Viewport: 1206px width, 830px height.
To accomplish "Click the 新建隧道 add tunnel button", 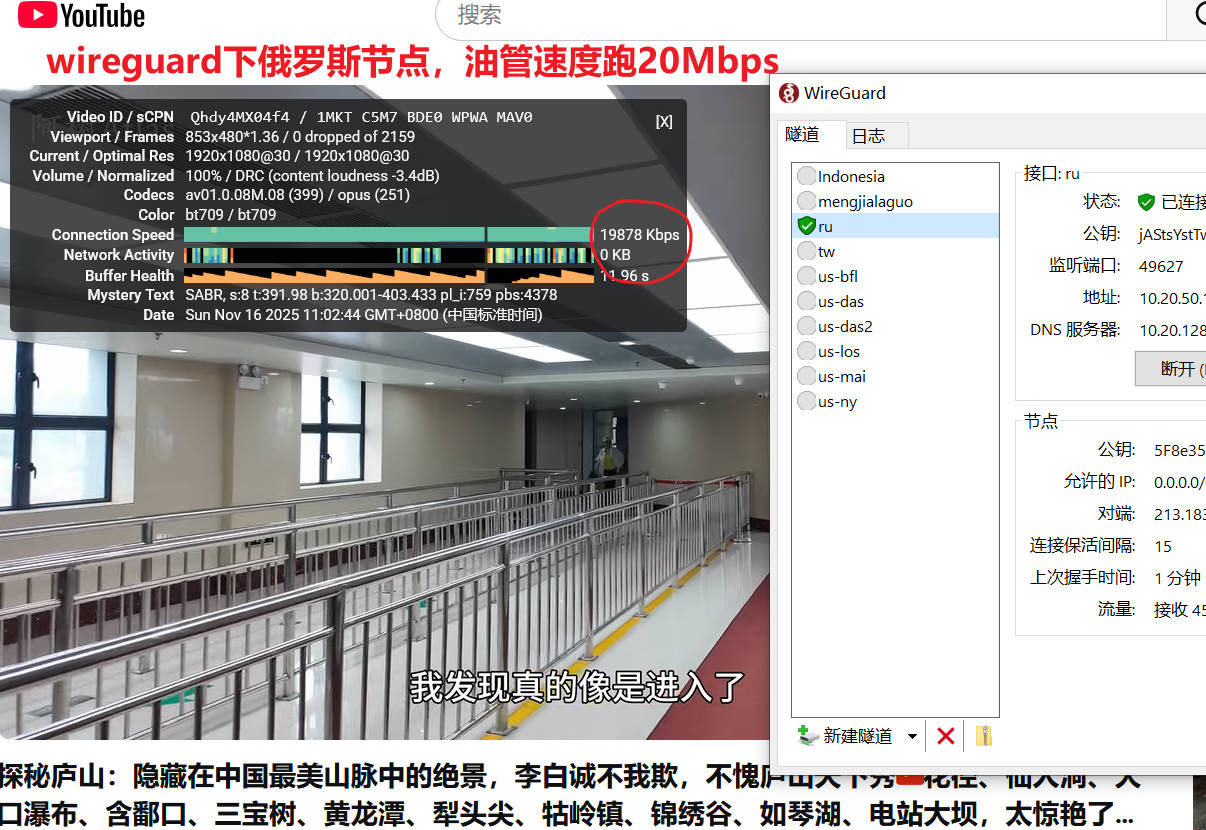I will (x=845, y=737).
